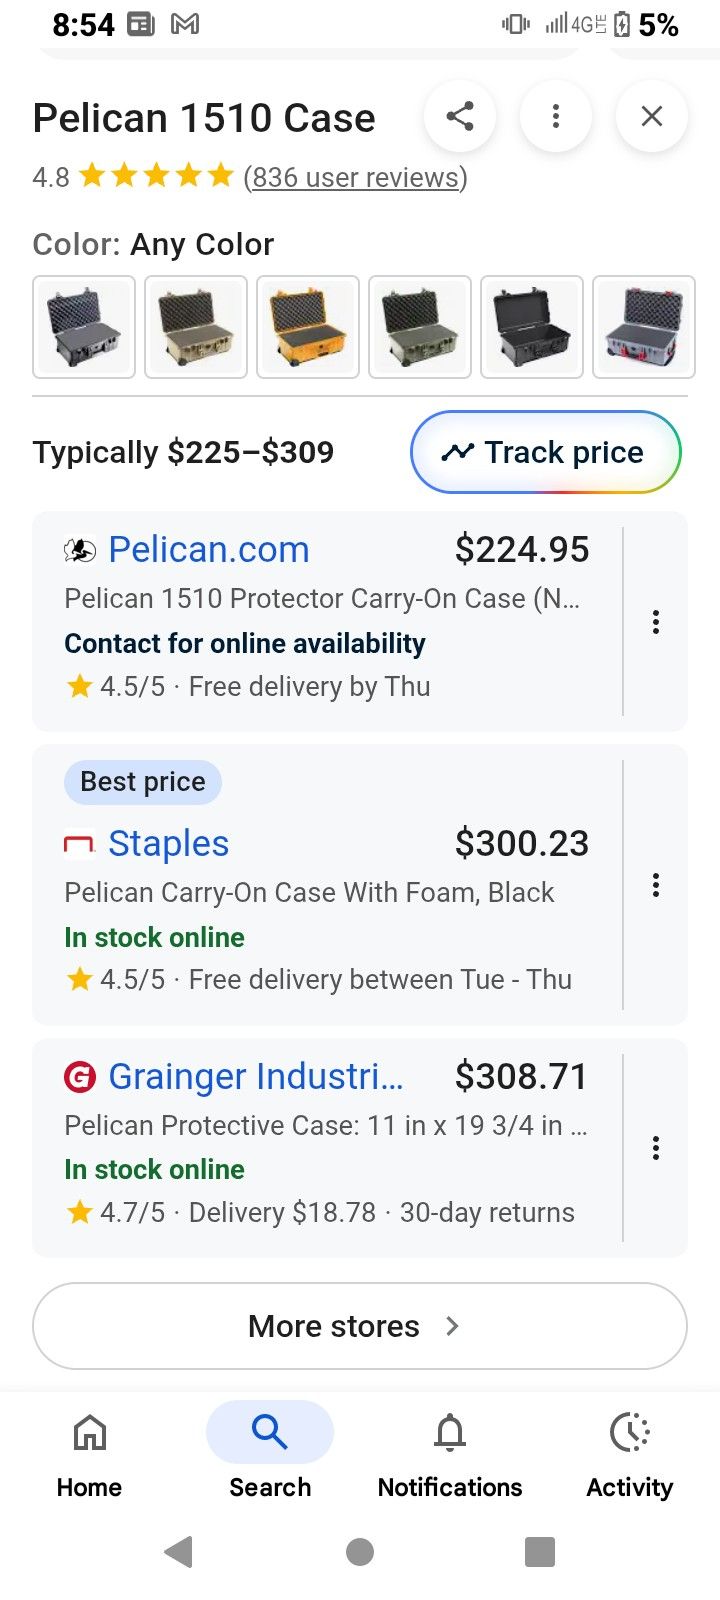Close the Pelican 1510 Case panel
Viewport: 720px width, 1600px height.
tap(652, 116)
